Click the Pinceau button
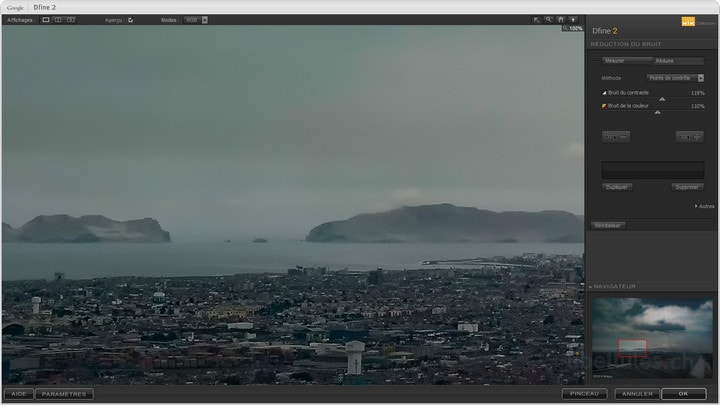The height and width of the screenshot is (405, 720). [585, 394]
